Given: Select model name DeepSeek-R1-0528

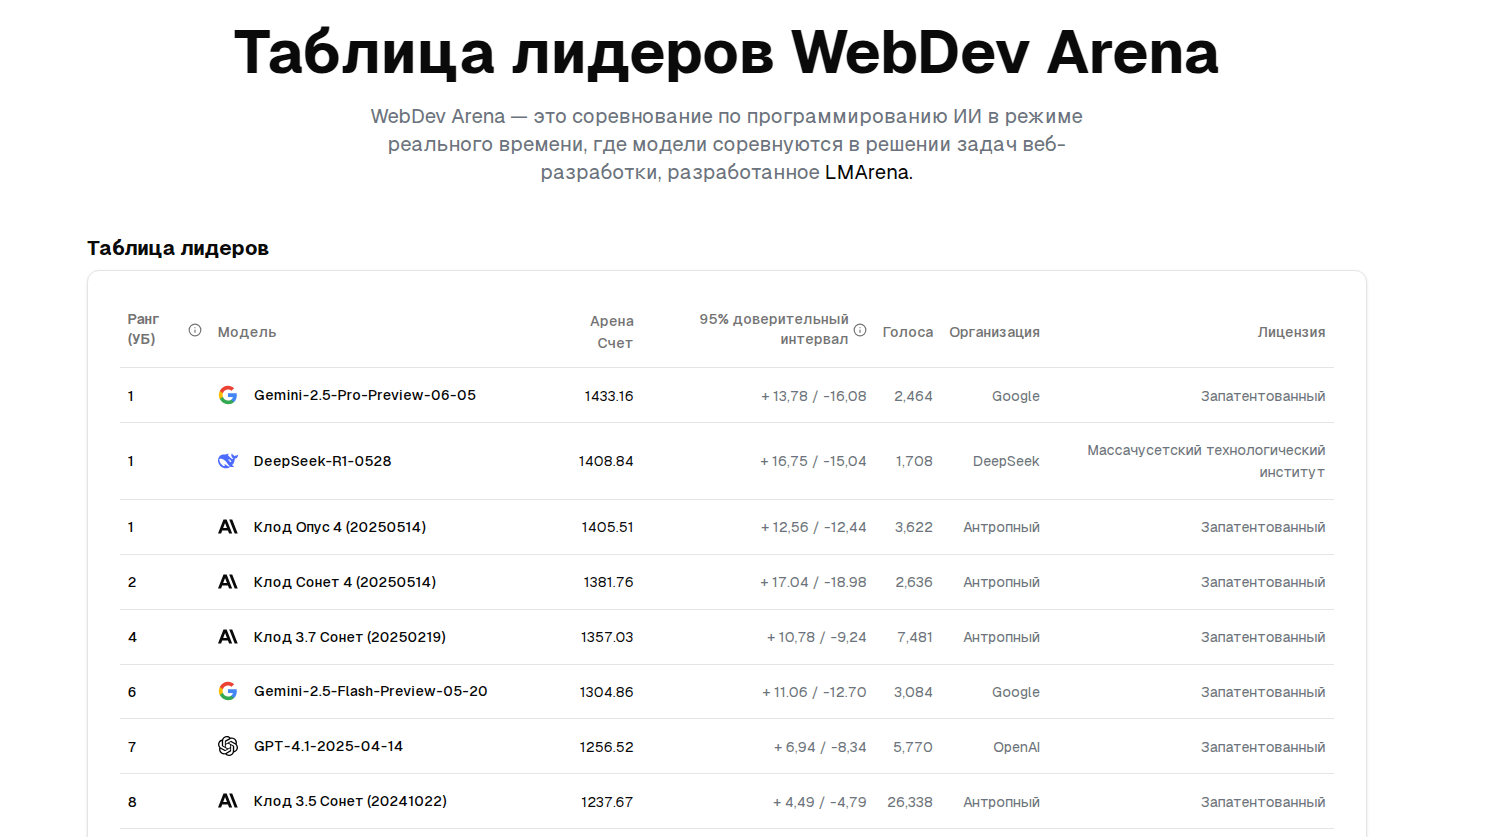Looking at the screenshot, I should click(x=322, y=461).
